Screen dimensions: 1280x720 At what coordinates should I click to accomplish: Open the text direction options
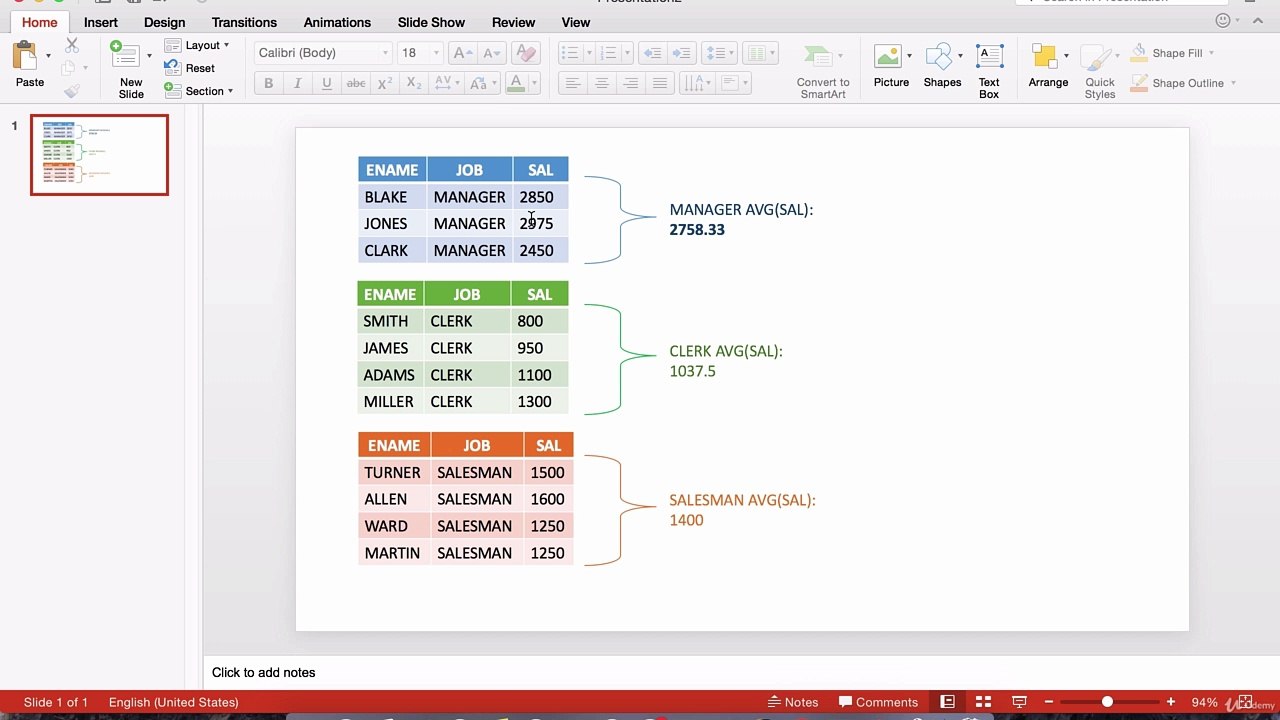(x=696, y=84)
